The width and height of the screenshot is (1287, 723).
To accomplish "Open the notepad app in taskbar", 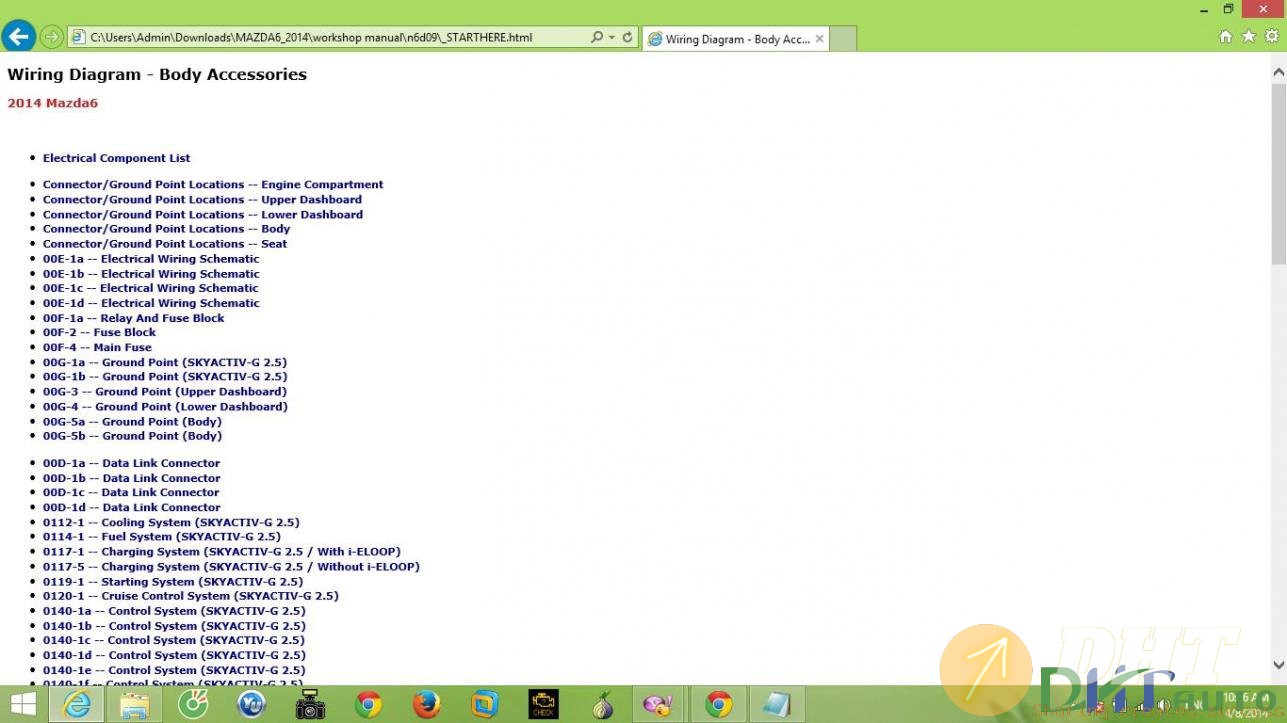I will click(777, 704).
